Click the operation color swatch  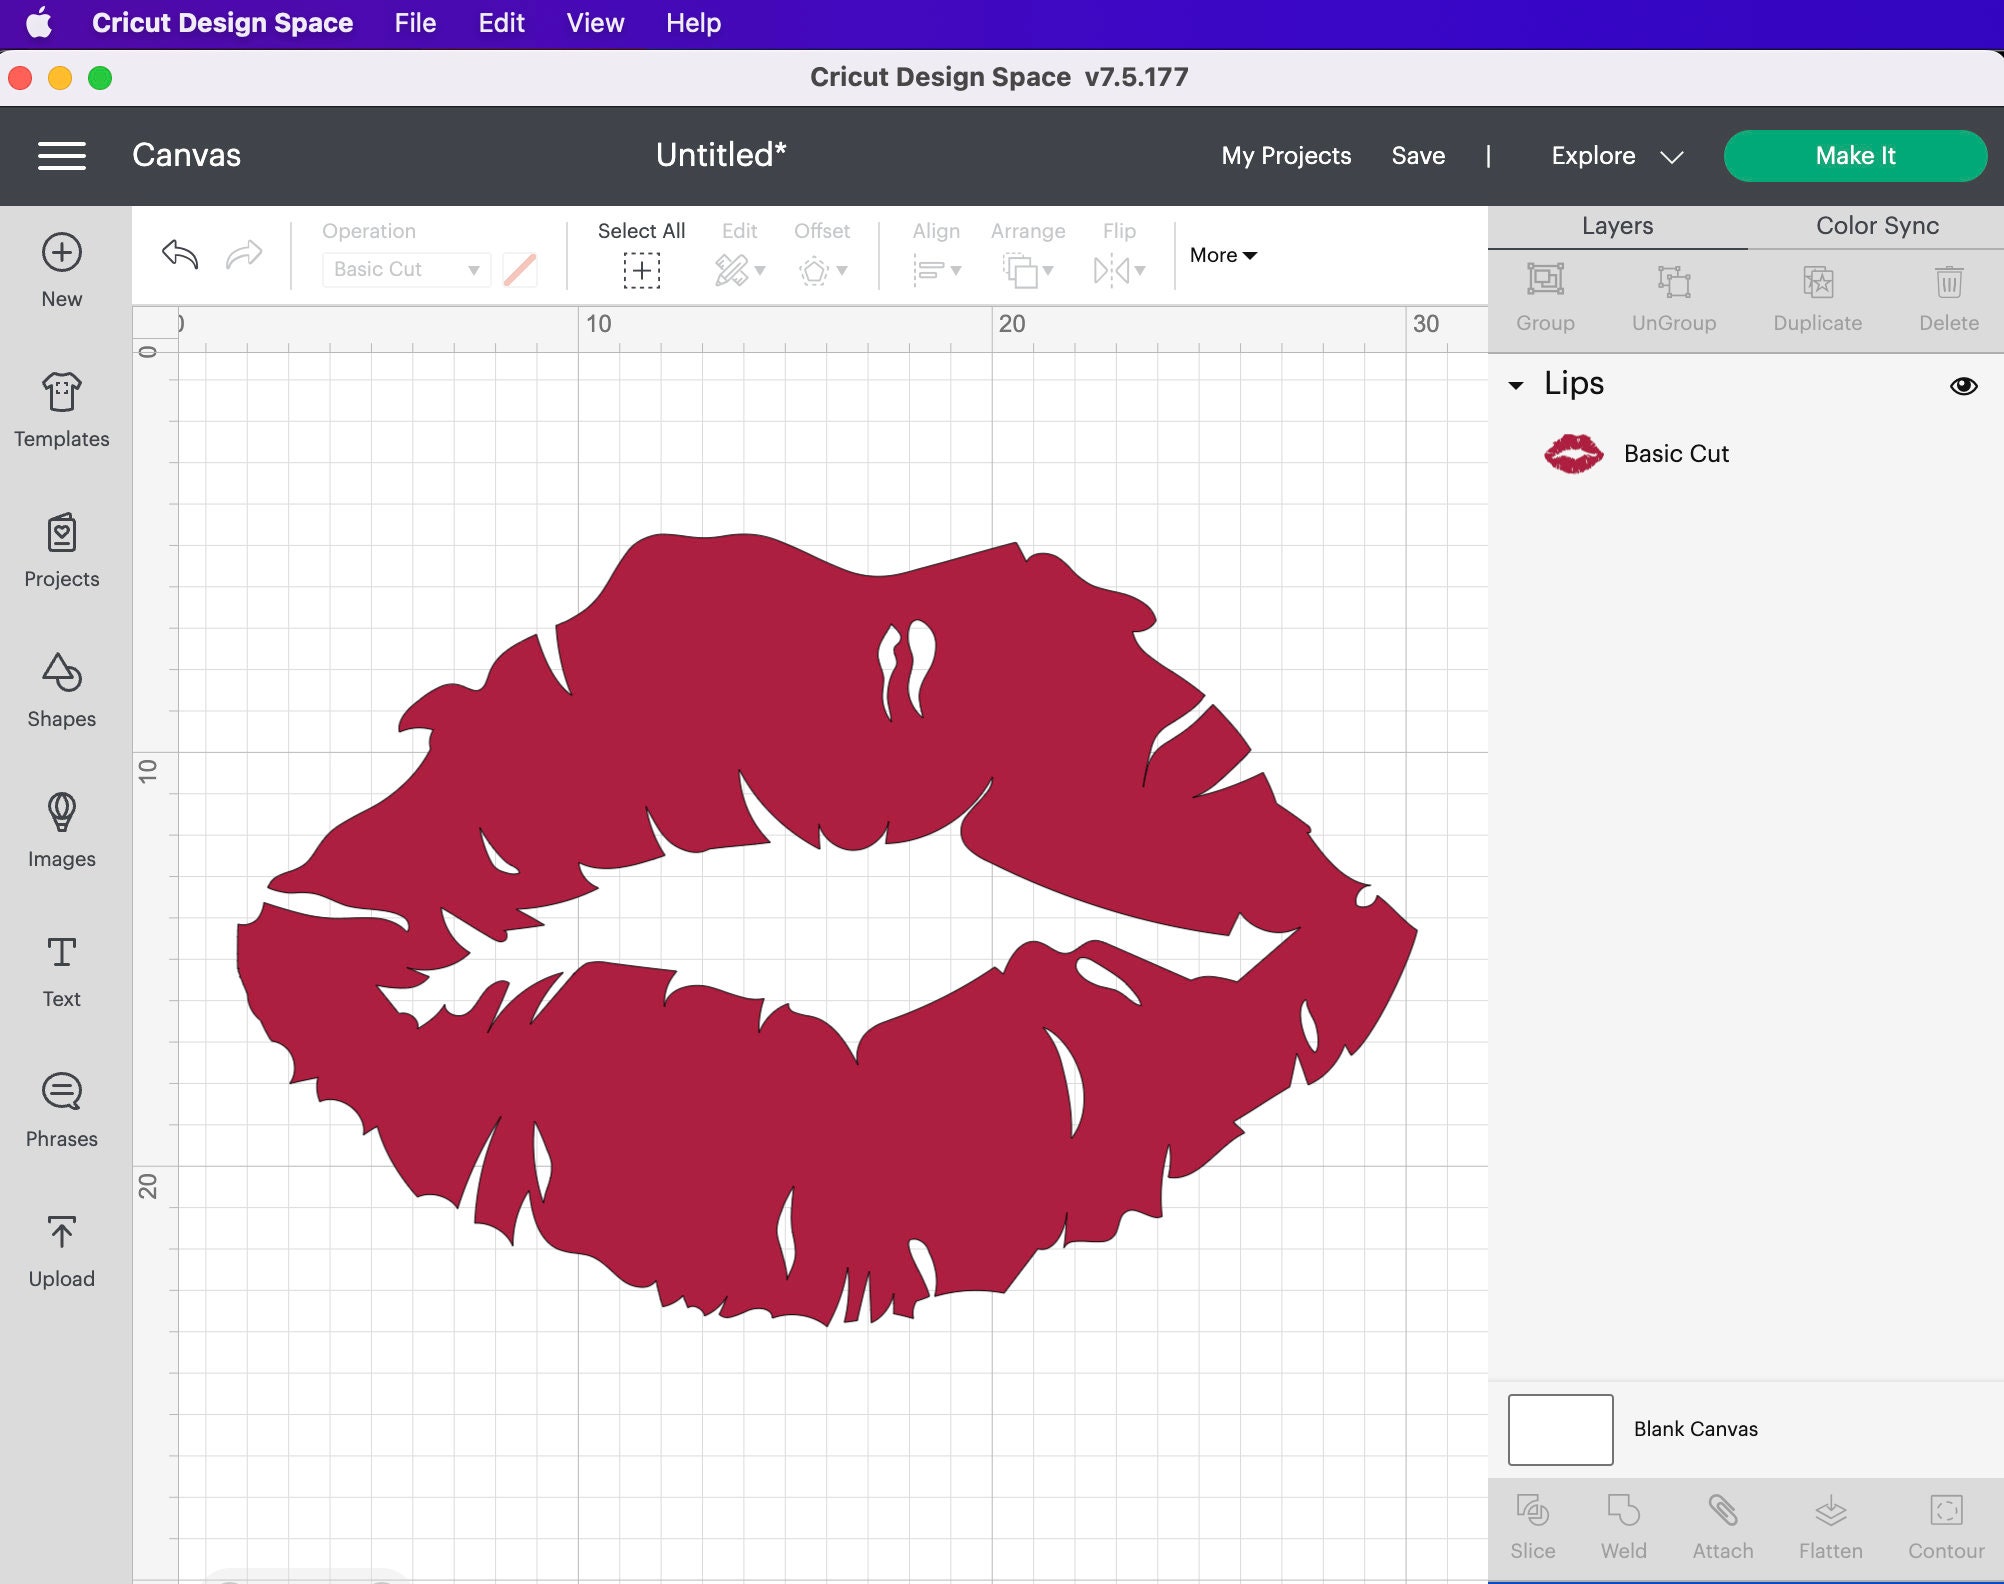click(519, 269)
